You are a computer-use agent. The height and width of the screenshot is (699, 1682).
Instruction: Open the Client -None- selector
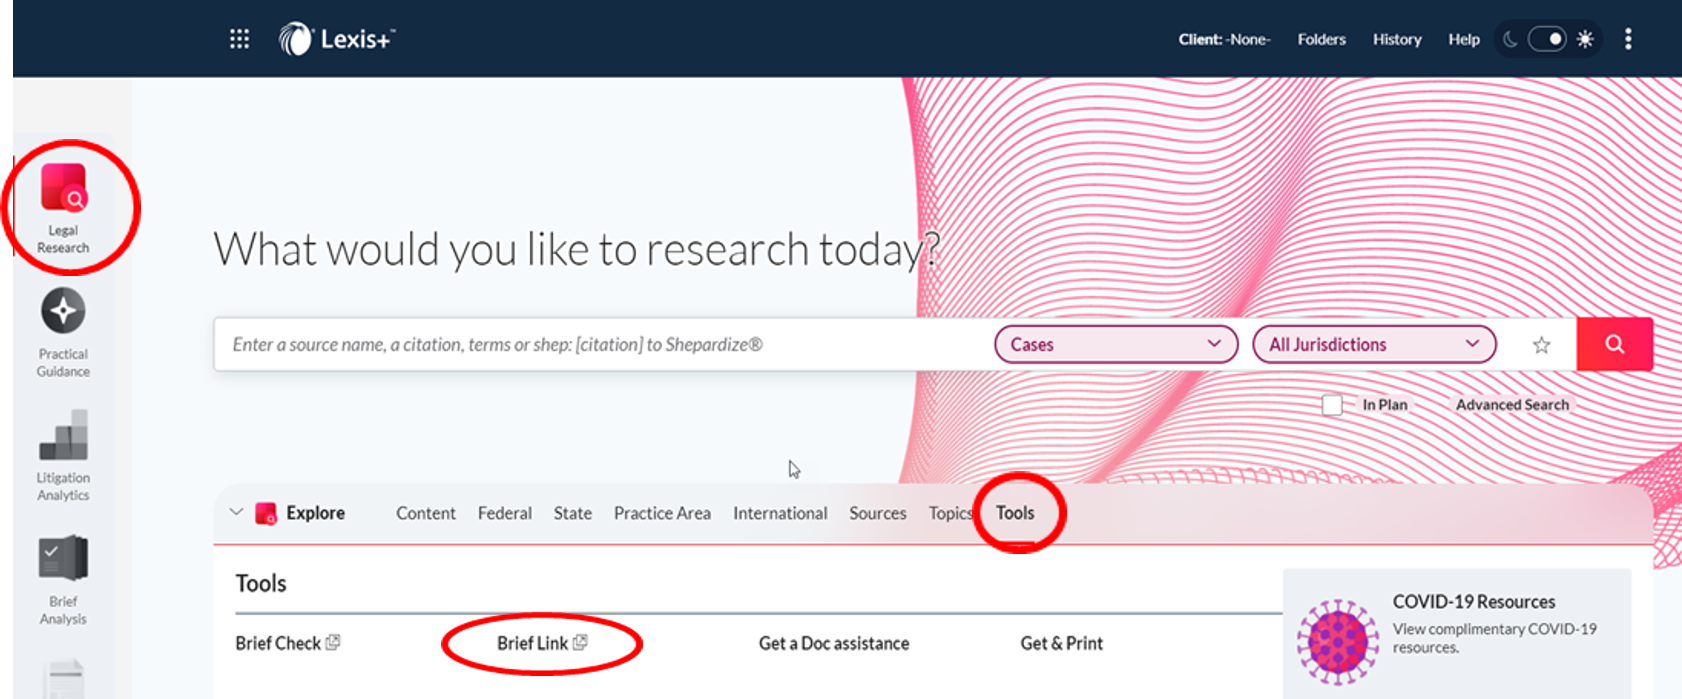tap(1224, 39)
